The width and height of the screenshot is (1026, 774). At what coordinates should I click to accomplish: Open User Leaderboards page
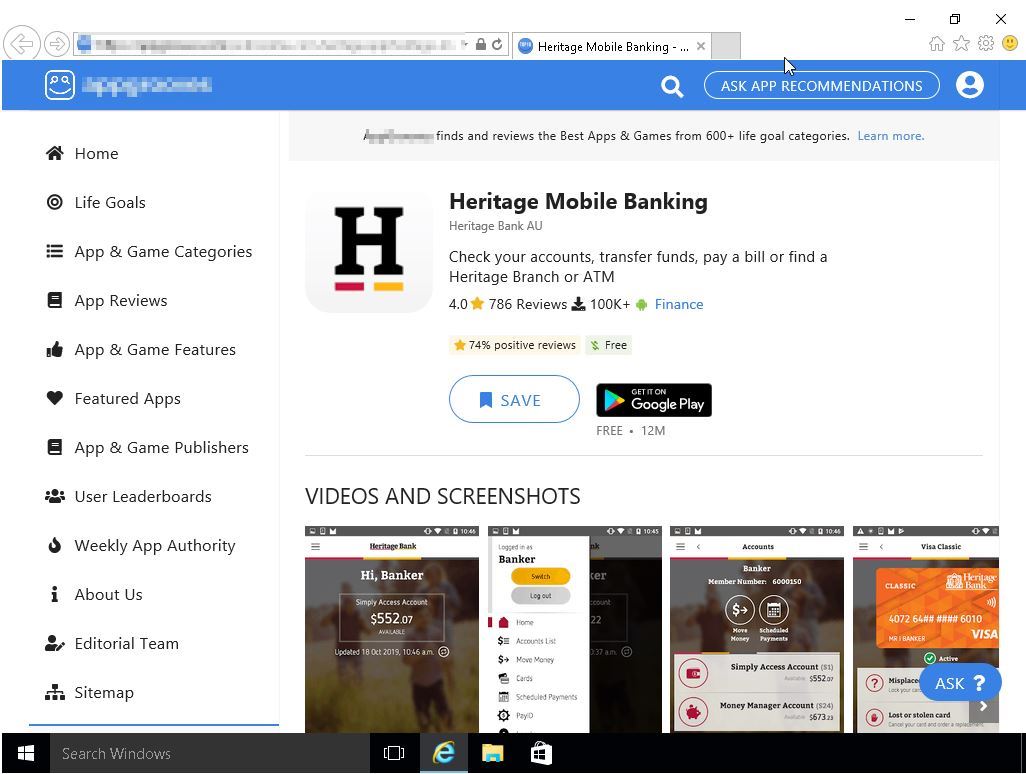(x=143, y=497)
